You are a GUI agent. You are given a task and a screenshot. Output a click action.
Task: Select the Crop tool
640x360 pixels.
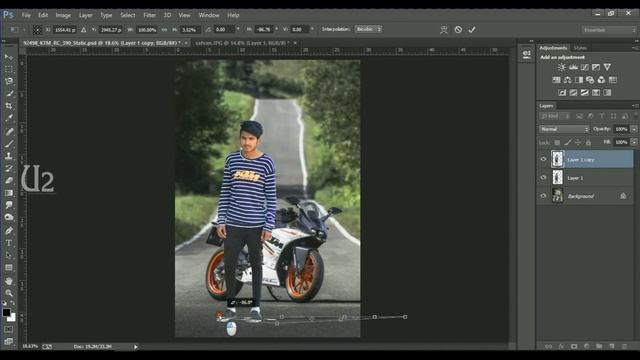[x=9, y=106]
